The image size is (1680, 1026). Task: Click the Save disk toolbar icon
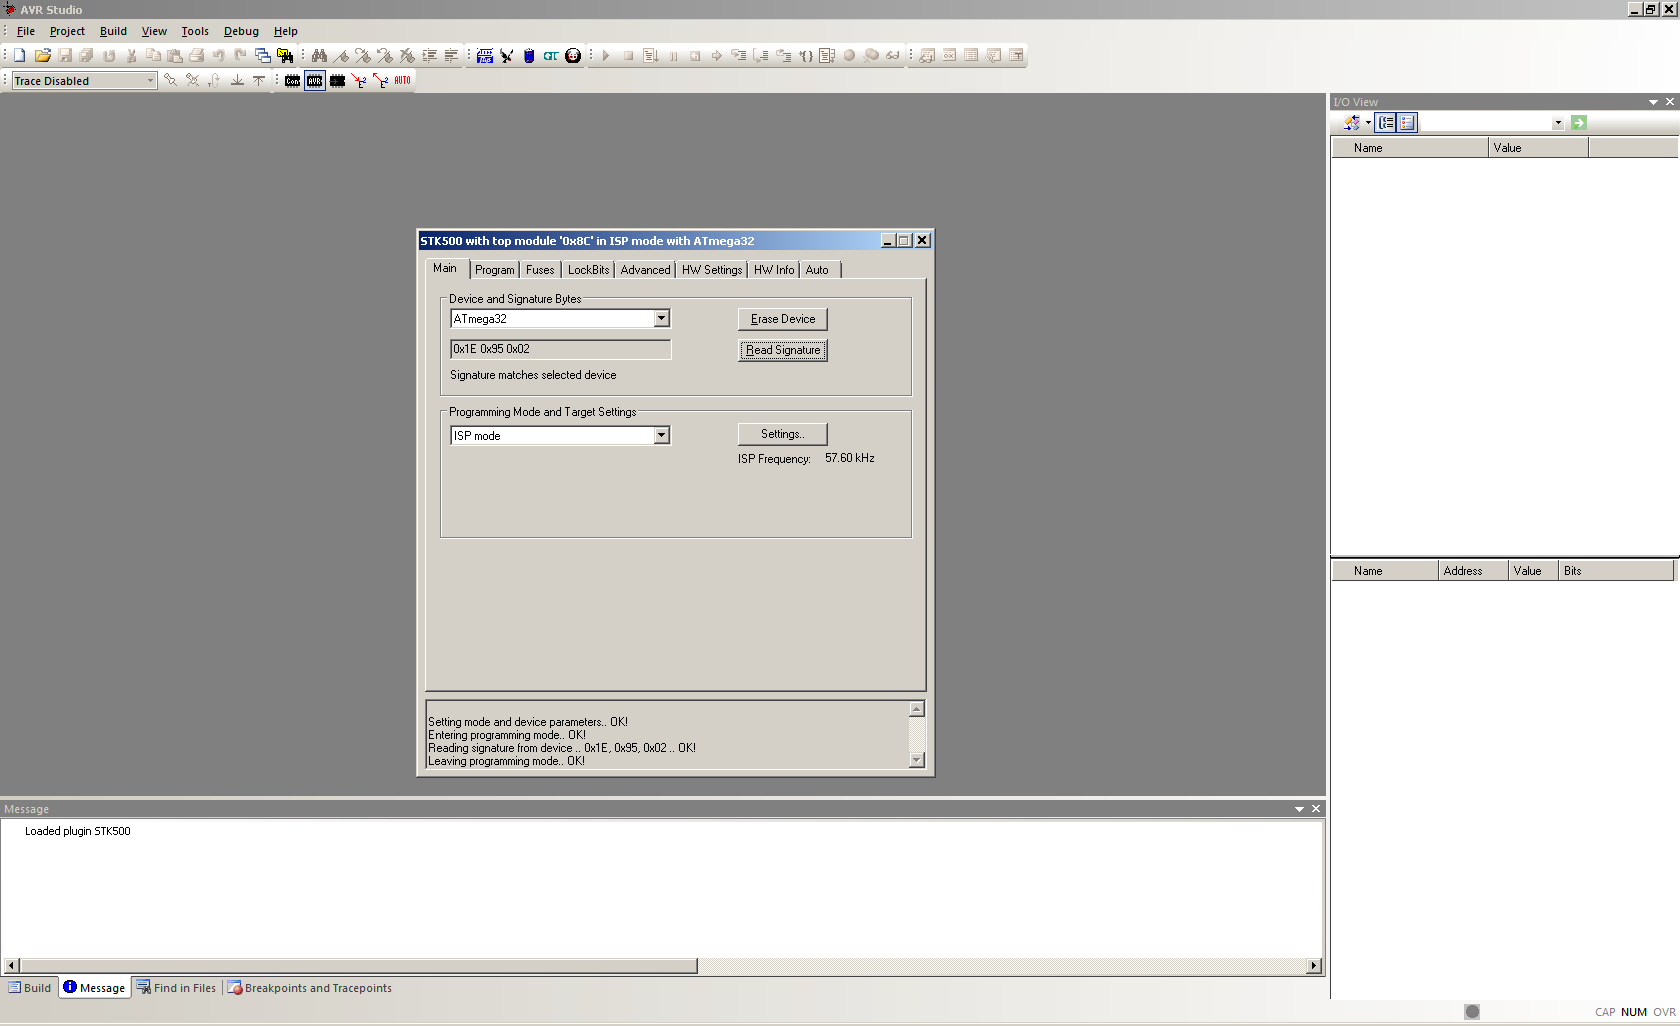(65, 55)
